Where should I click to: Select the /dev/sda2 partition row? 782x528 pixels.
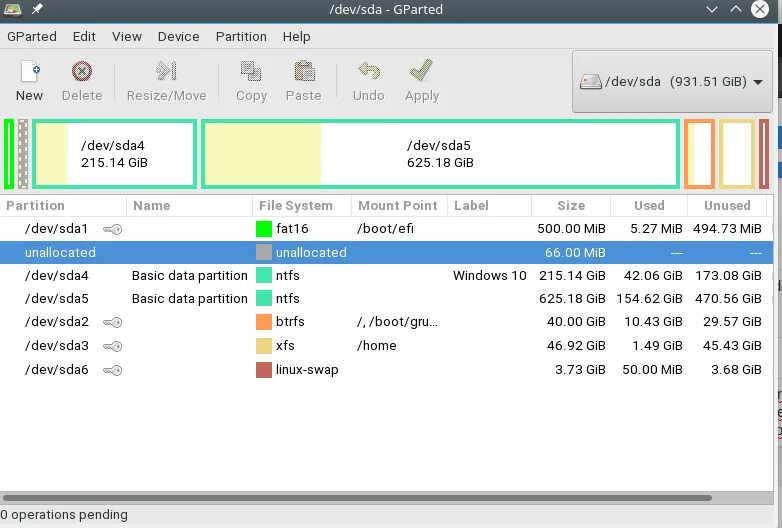coord(387,322)
